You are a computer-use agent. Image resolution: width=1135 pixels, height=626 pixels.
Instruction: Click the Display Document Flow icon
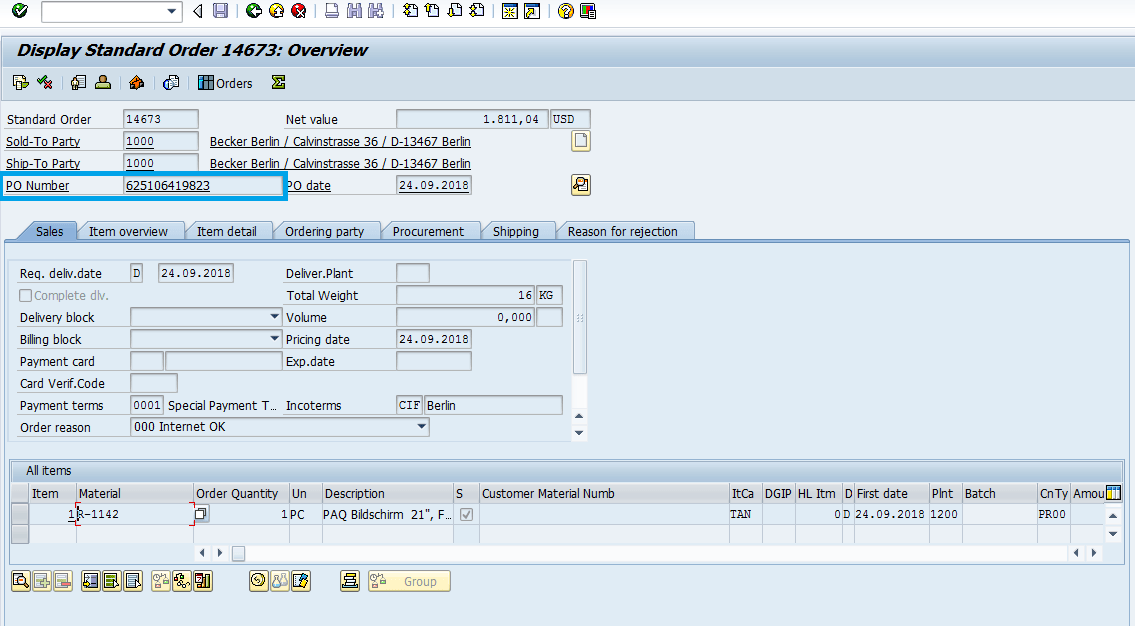click(20, 83)
